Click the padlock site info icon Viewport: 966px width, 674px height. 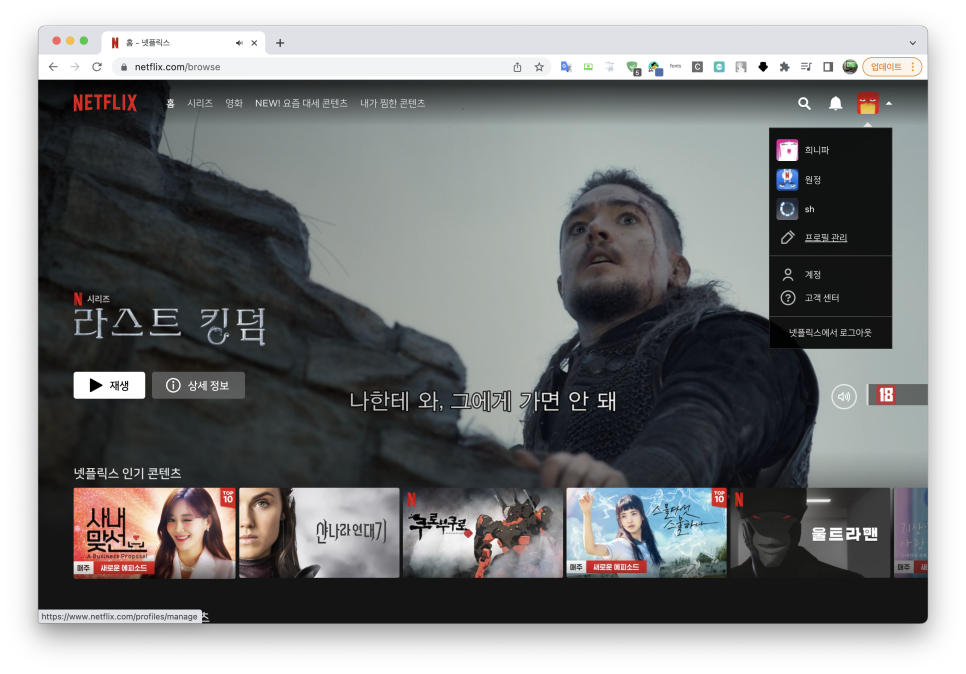point(124,67)
